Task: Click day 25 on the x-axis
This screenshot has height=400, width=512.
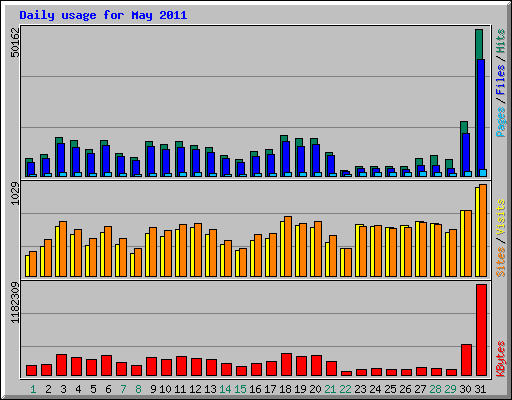Action: (390, 389)
